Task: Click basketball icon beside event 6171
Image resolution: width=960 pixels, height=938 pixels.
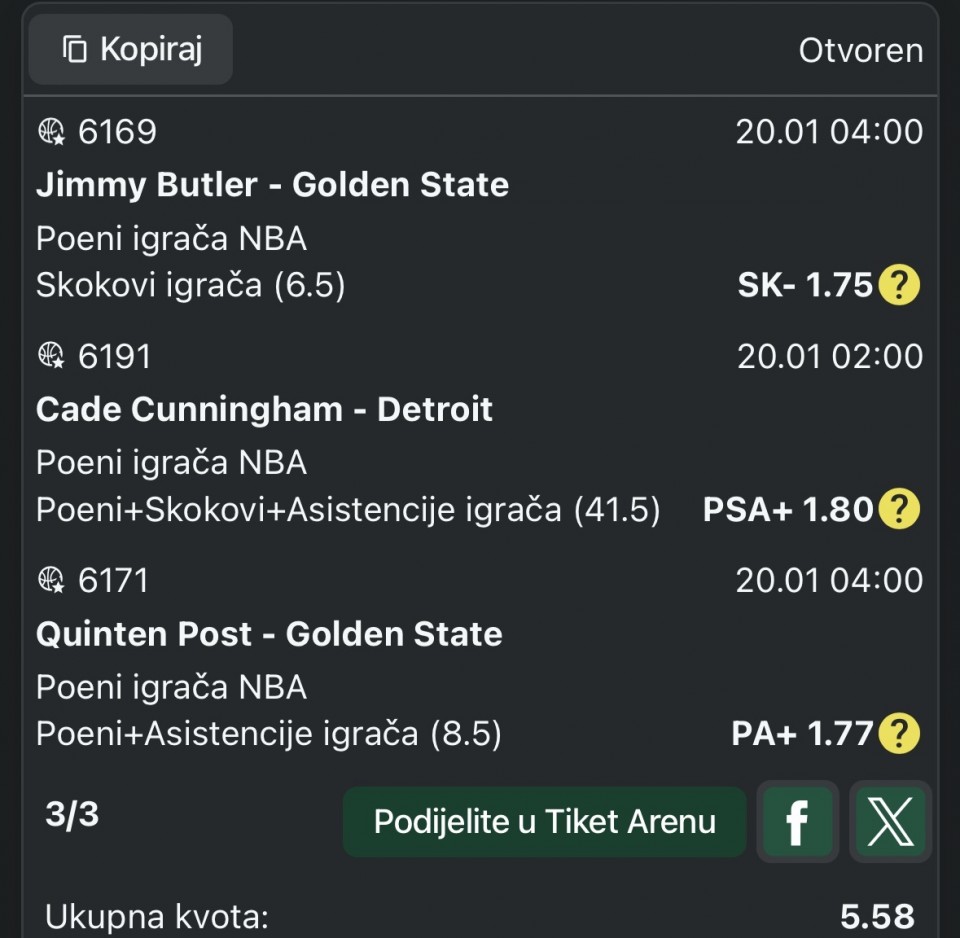Action: [x=51, y=580]
